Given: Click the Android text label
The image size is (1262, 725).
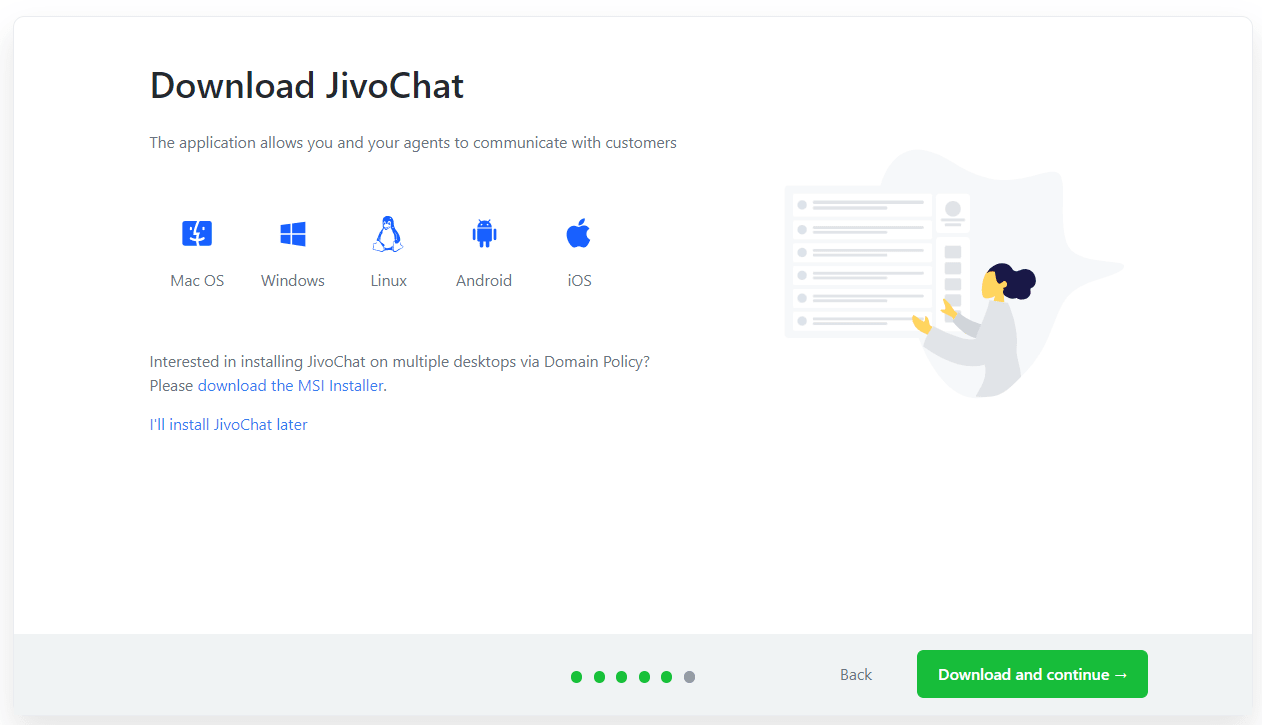Looking at the screenshot, I should point(484,281).
